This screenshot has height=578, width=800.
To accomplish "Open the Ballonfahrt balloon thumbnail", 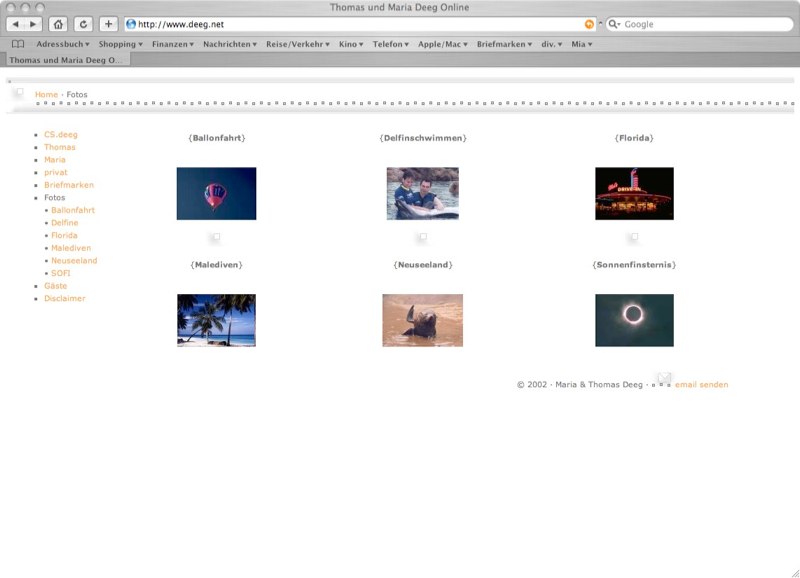I will point(216,193).
